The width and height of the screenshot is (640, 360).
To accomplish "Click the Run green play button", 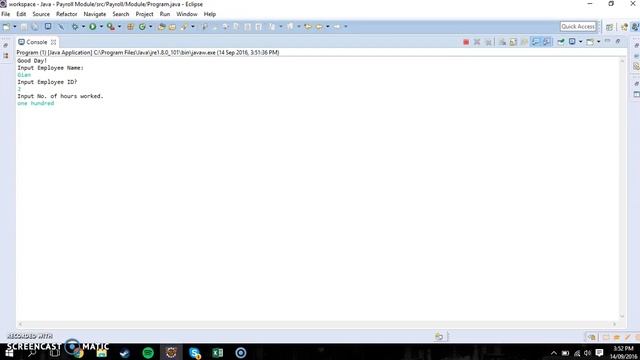I will click(93, 27).
